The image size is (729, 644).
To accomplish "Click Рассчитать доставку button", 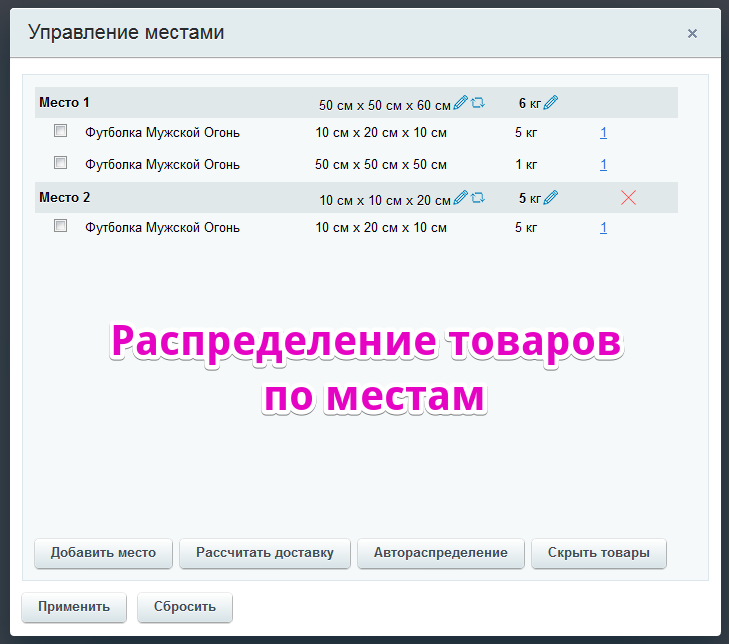I will coord(265,553).
